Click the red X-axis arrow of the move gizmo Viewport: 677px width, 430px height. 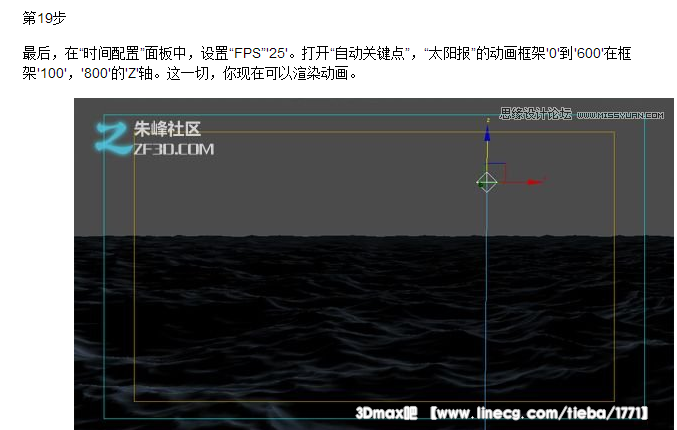pos(535,182)
